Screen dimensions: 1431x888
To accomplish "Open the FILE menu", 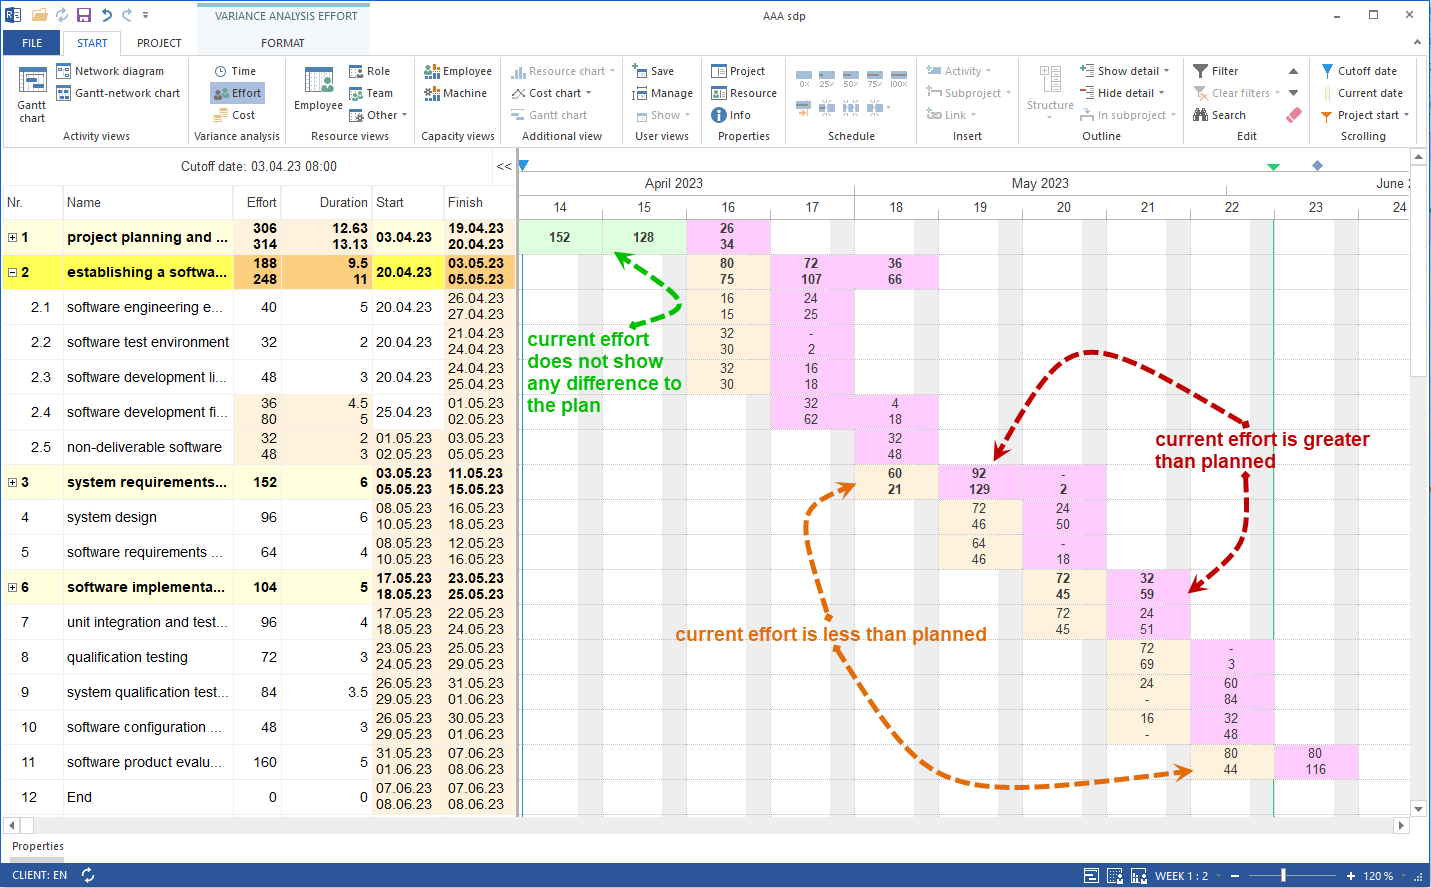I will click(32, 43).
